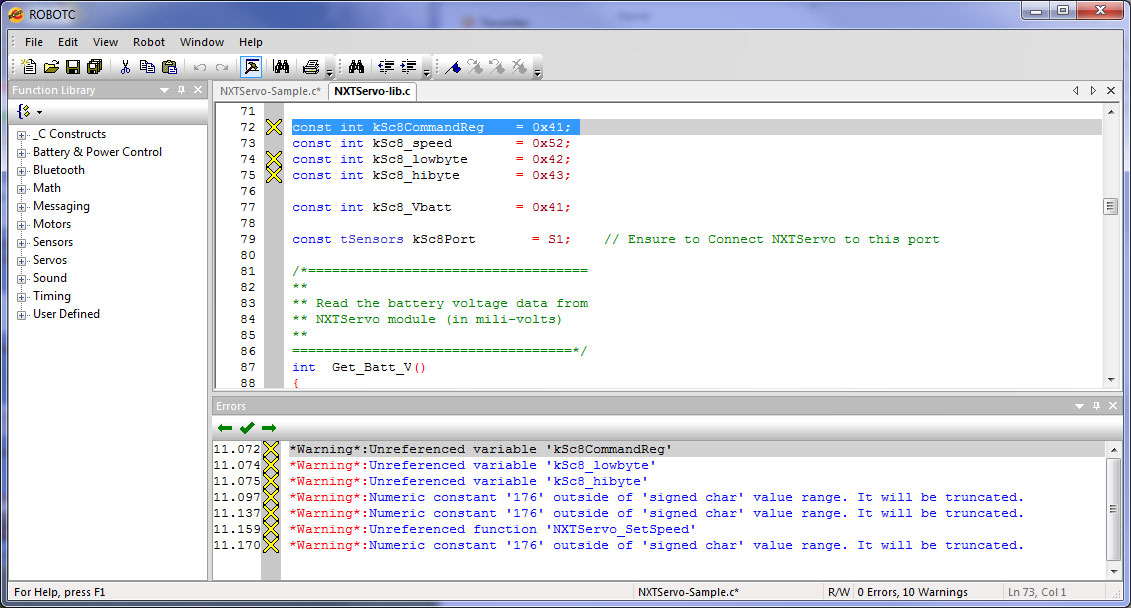Click the Print icon in the toolbar
The width and height of the screenshot is (1131, 608).
pos(311,67)
